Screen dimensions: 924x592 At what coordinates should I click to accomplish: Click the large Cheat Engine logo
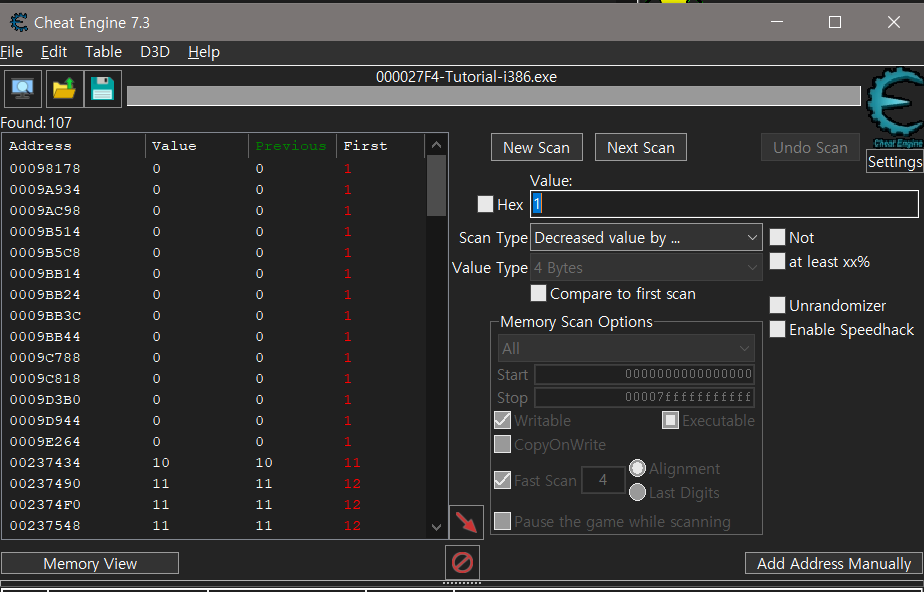point(895,108)
